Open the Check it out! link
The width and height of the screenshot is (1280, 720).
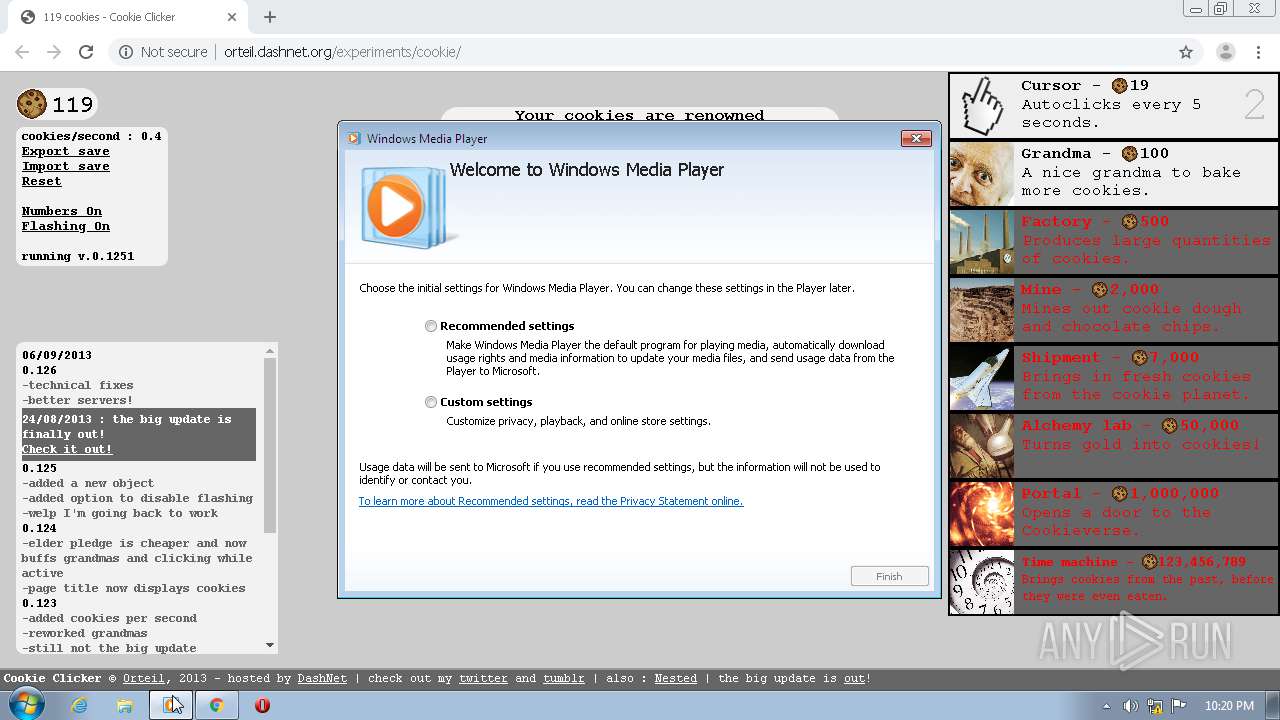67,449
